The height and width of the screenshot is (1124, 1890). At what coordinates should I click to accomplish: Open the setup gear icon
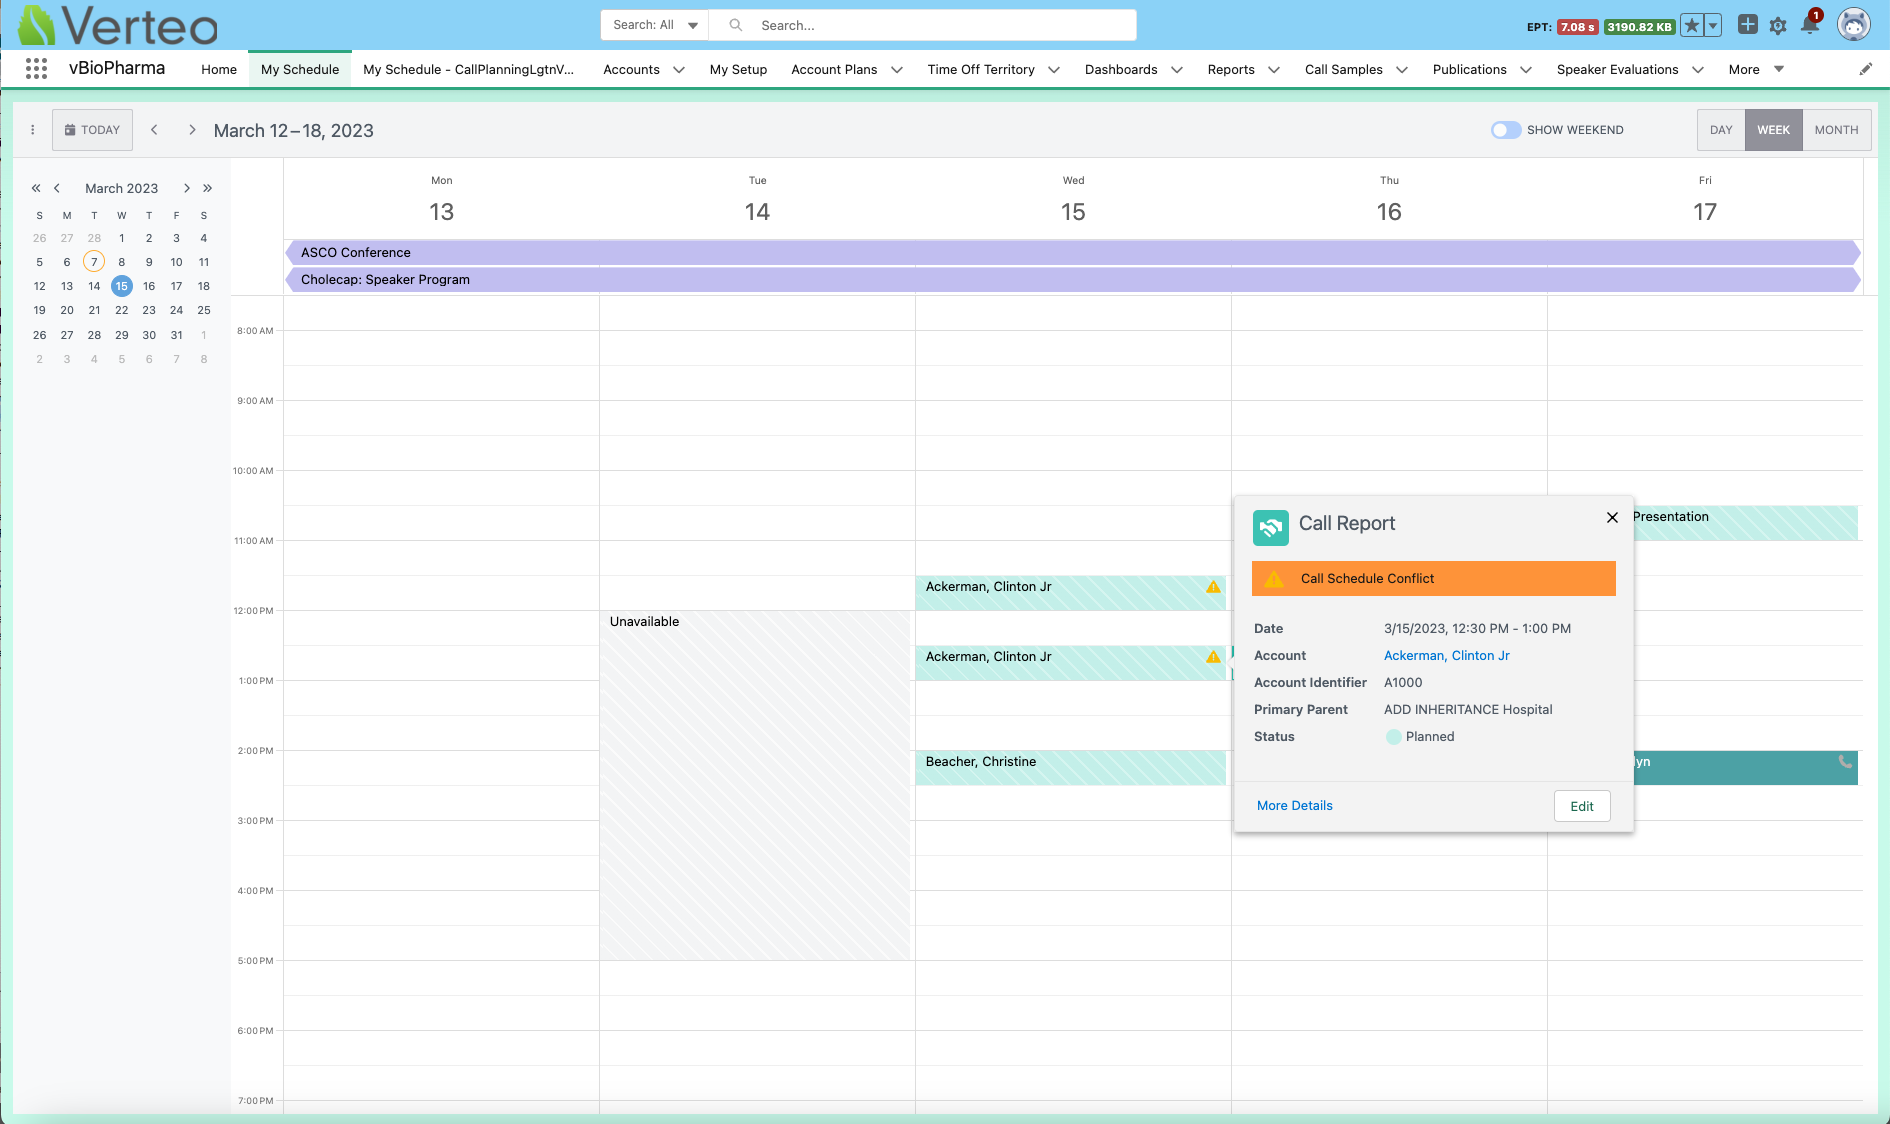click(1778, 26)
